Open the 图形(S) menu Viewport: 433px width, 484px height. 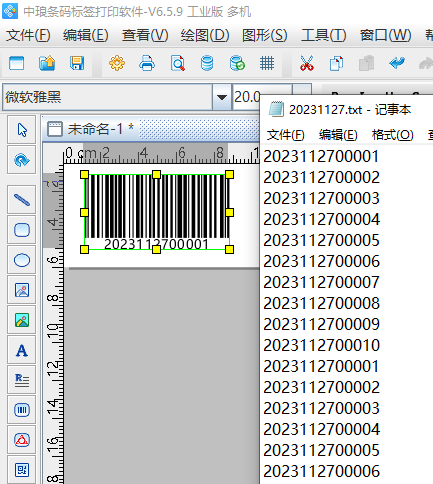(265, 35)
